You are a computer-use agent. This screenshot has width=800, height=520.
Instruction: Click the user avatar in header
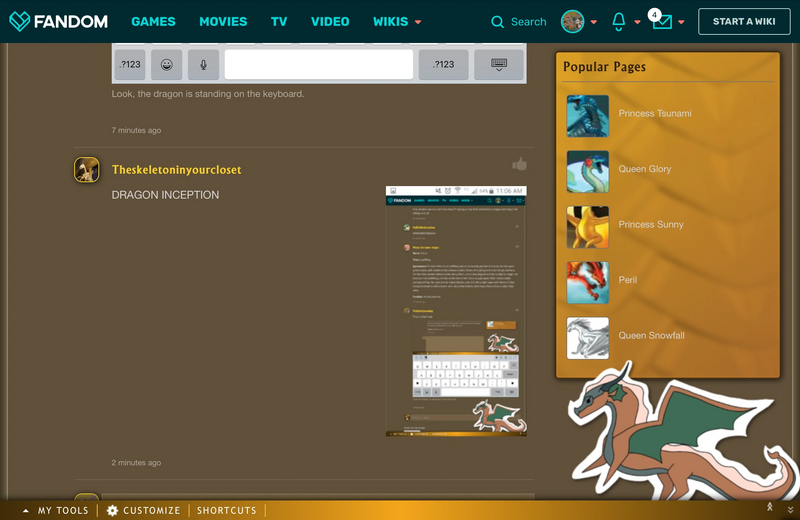[572, 21]
